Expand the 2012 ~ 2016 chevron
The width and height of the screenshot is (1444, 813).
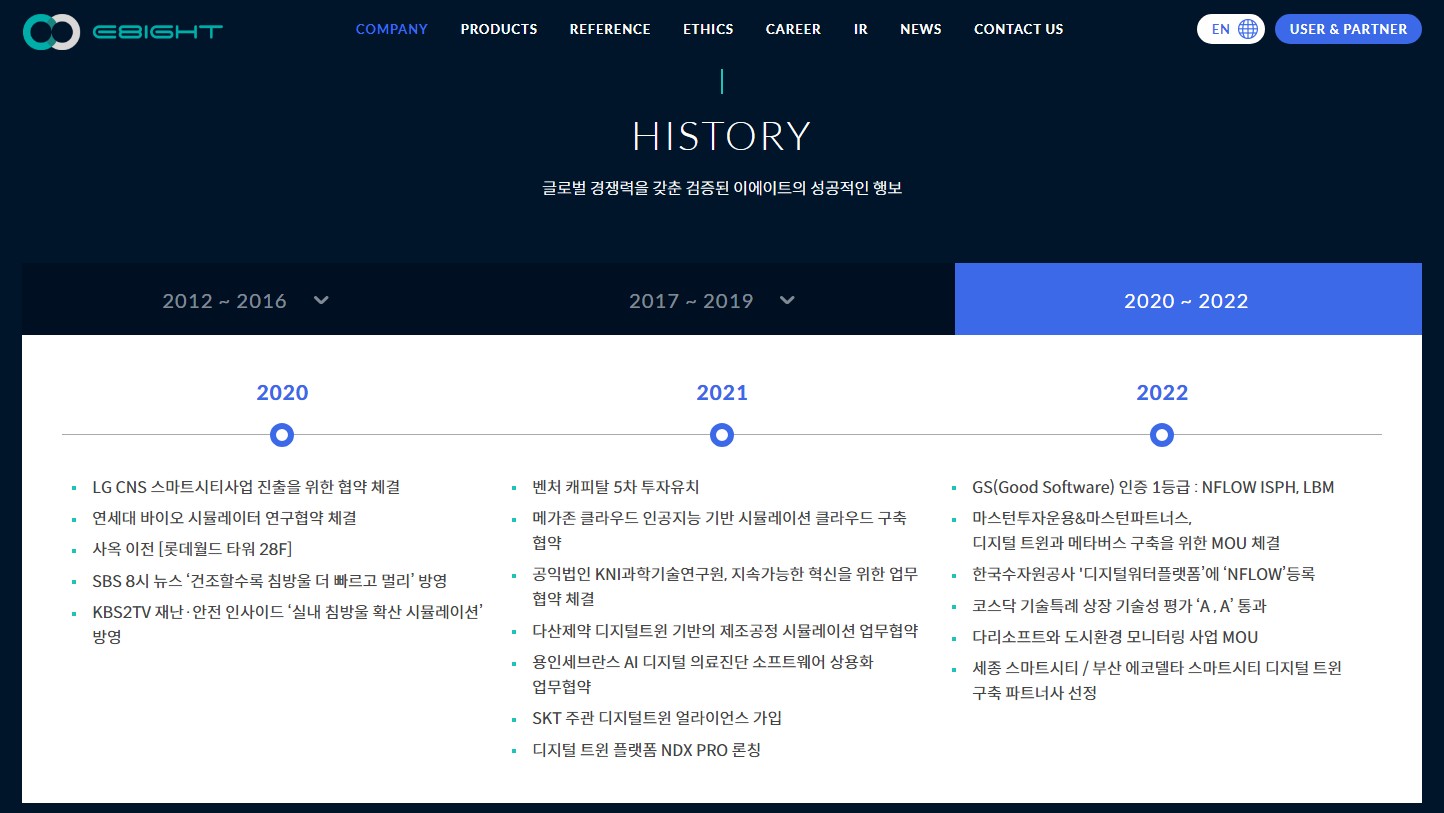point(321,300)
